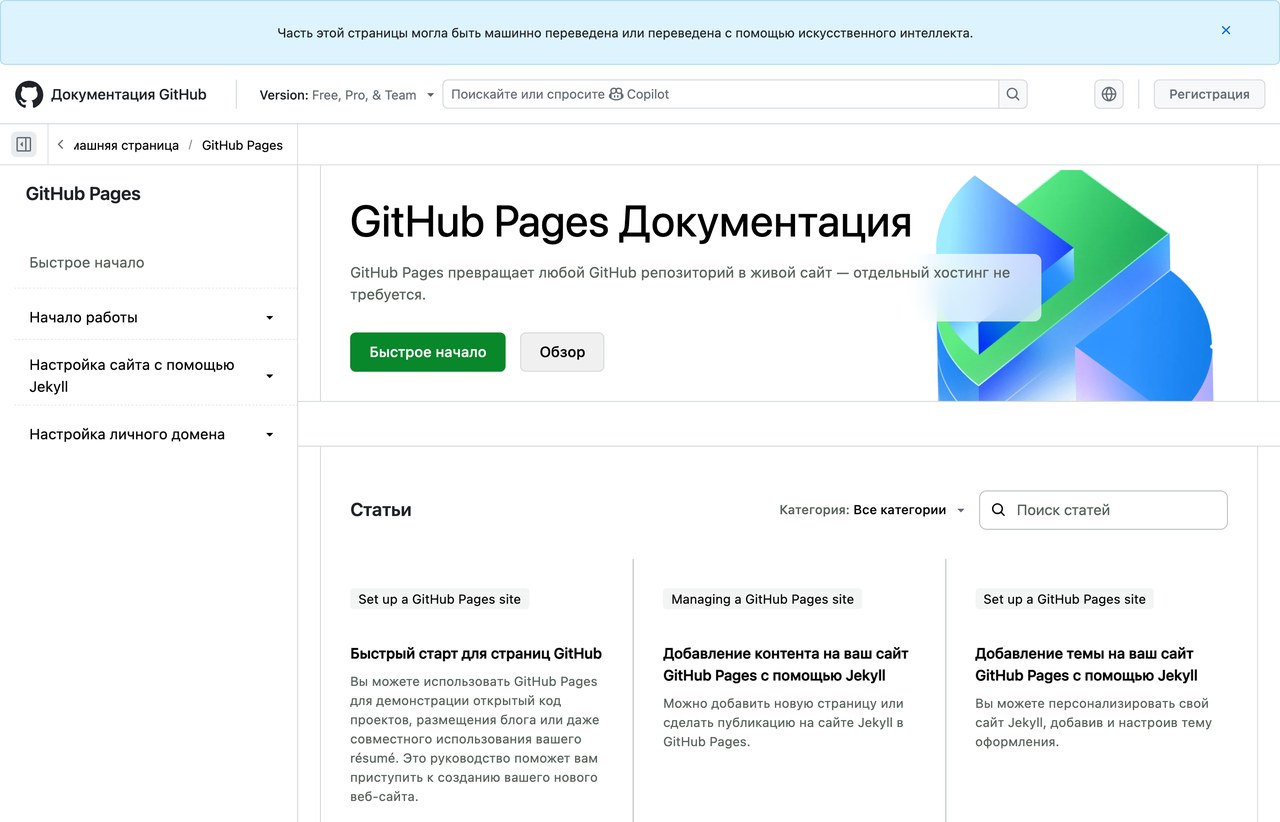This screenshot has width=1280, height=822.
Task: Click the Managing a GitHub Pages site tag
Action: (x=762, y=599)
